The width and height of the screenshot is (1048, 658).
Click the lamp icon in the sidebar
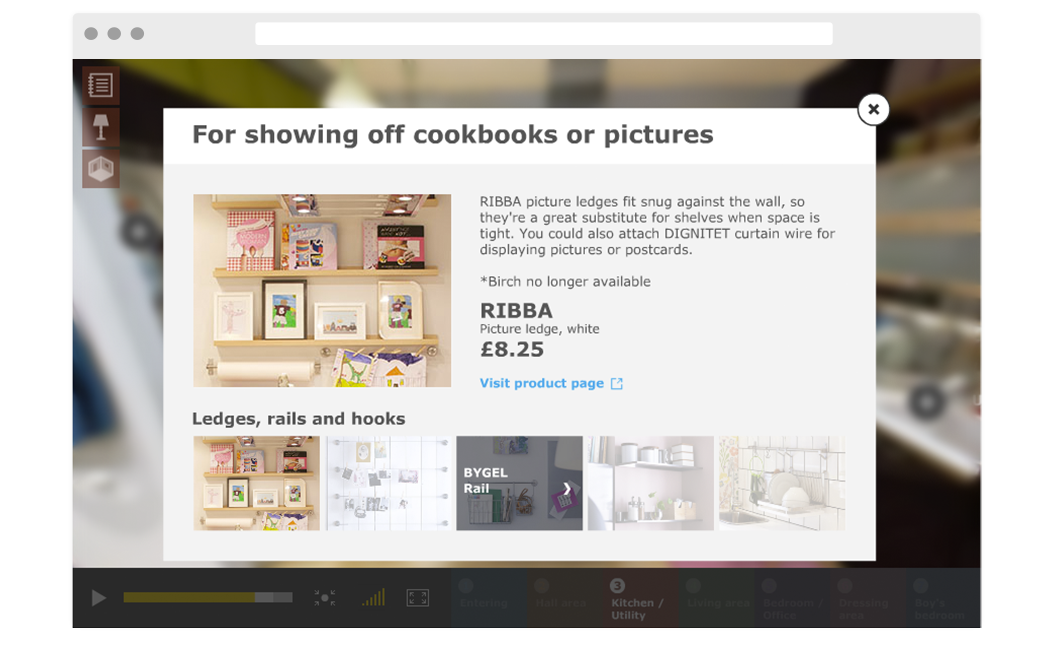(x=101, y=126)
